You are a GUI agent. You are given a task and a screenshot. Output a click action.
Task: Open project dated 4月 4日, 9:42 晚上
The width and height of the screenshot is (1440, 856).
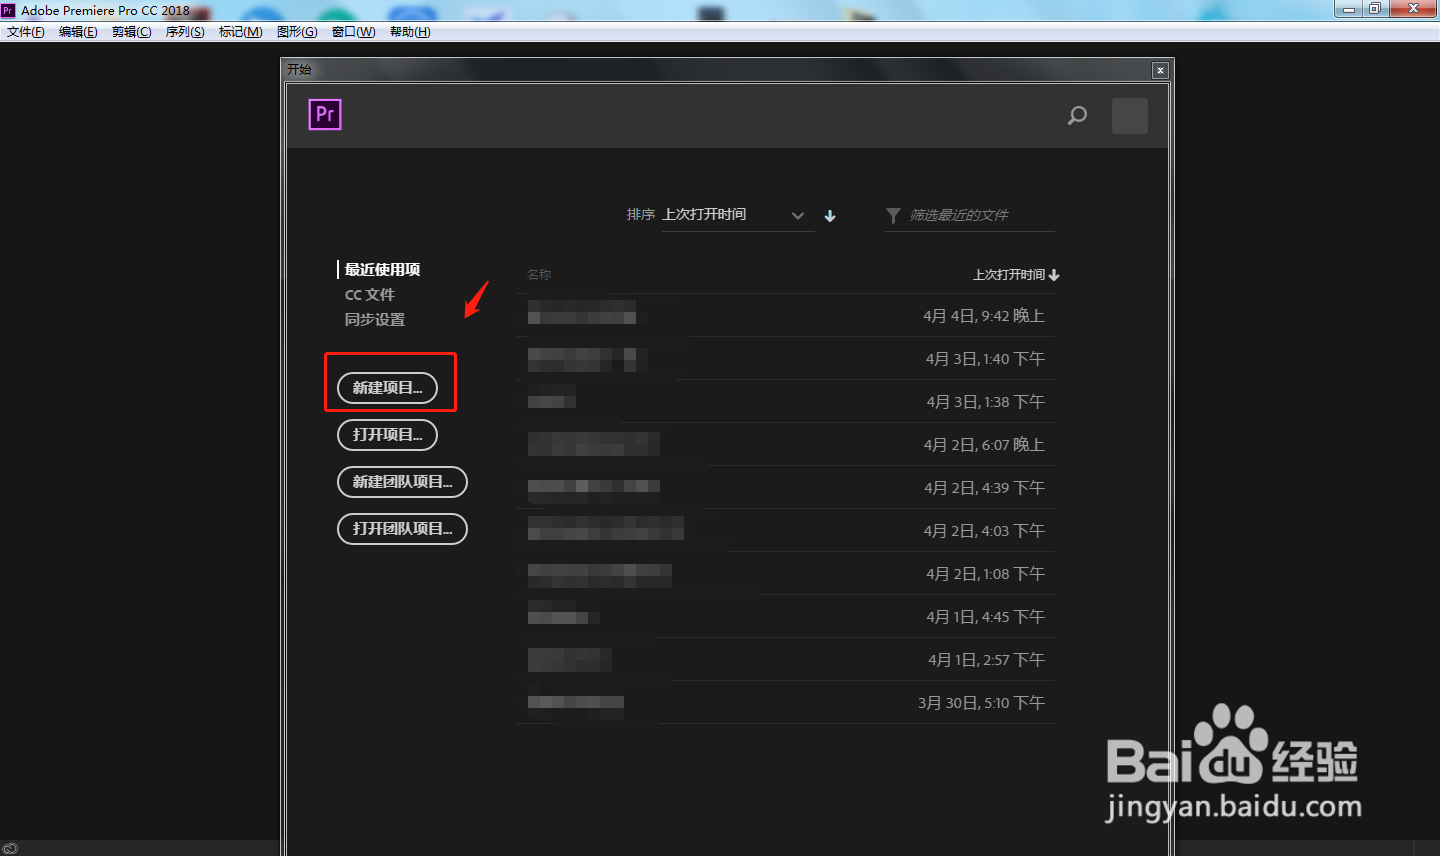click(x=787, y=316)
